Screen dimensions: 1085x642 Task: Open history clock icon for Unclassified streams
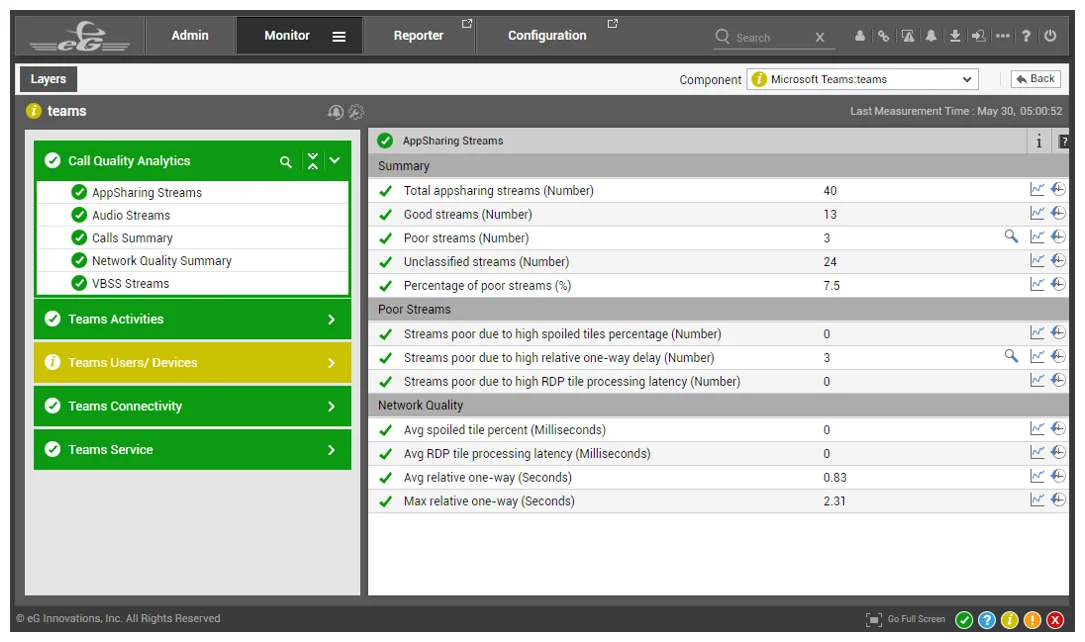tap(1058, 260)
